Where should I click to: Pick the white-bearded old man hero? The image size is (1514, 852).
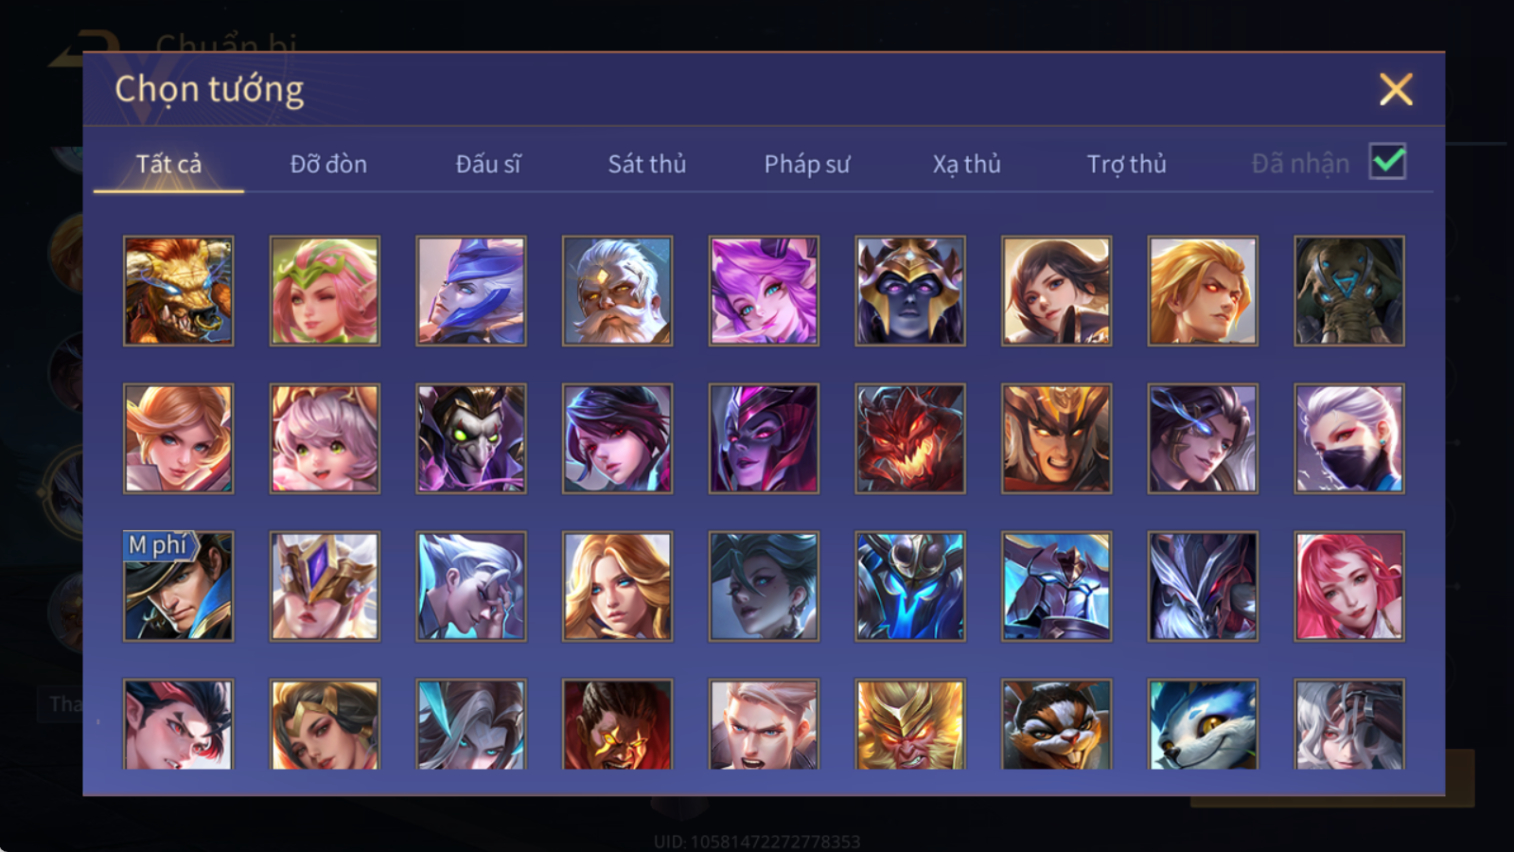tap(617, 291)
